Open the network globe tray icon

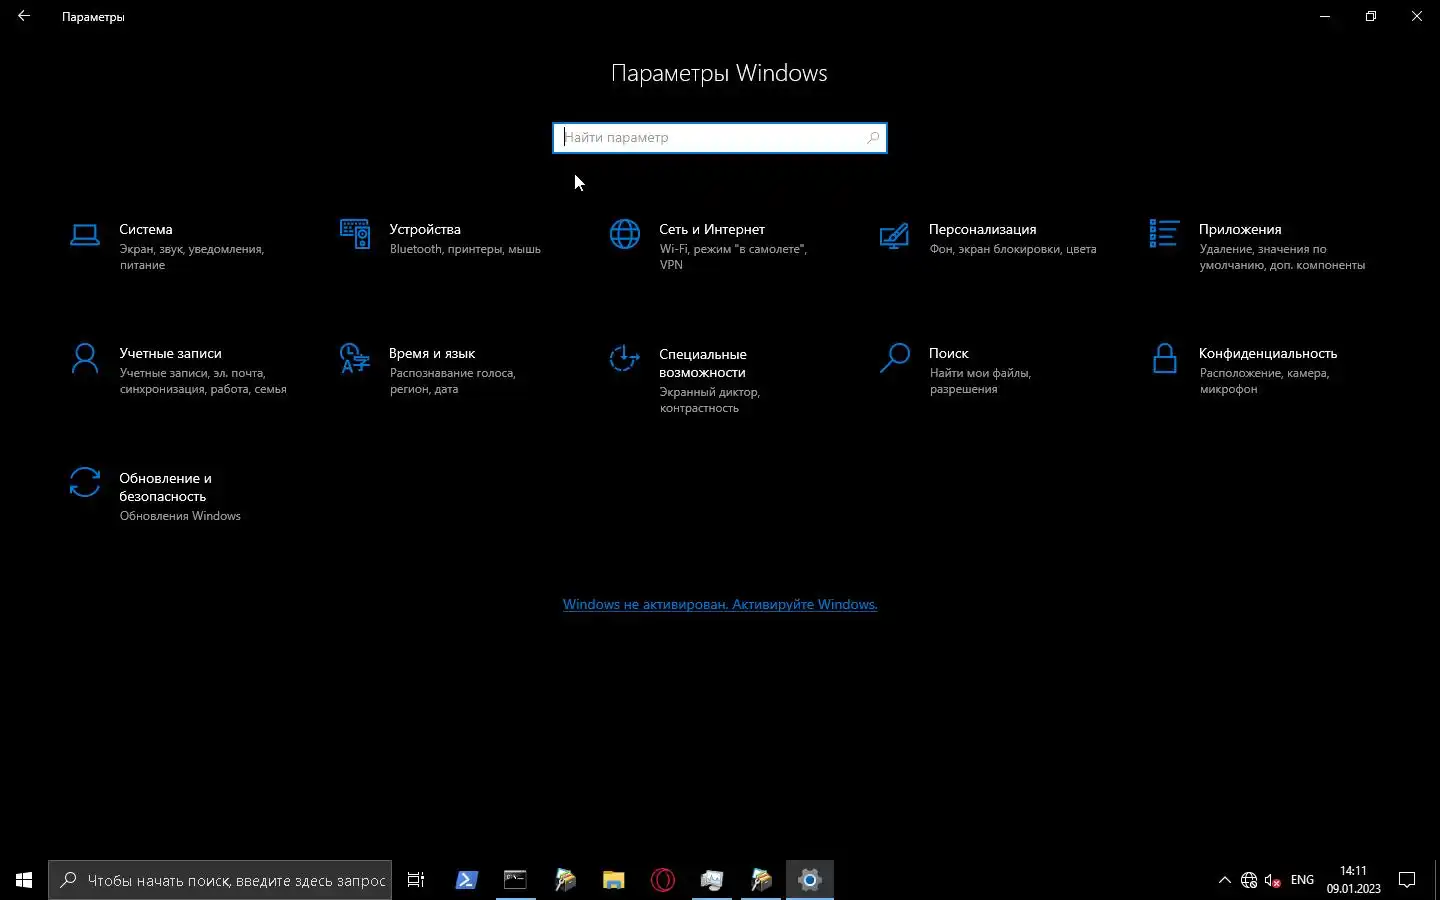1249,880
